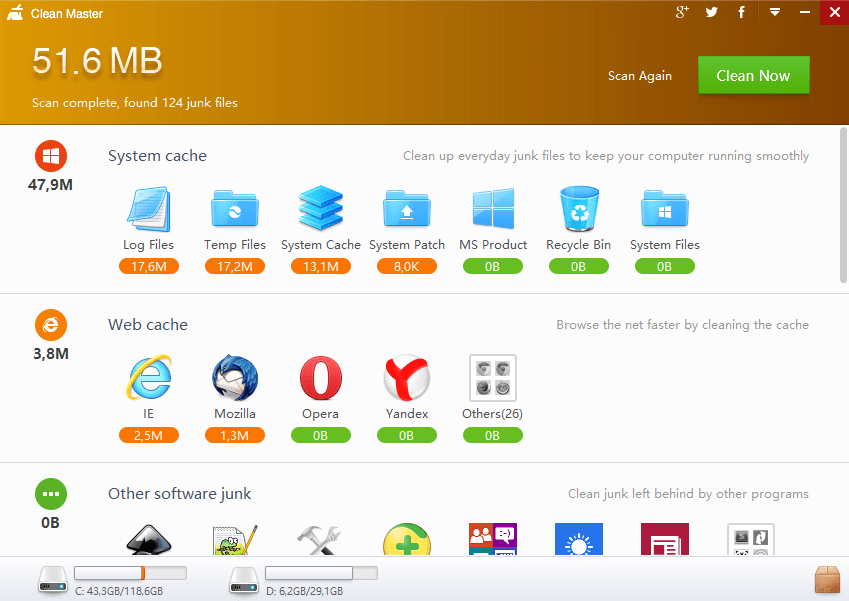Viewport: 849px width, 601px height.
Task: Click the Clean Master broom logo
Action: 15,12
